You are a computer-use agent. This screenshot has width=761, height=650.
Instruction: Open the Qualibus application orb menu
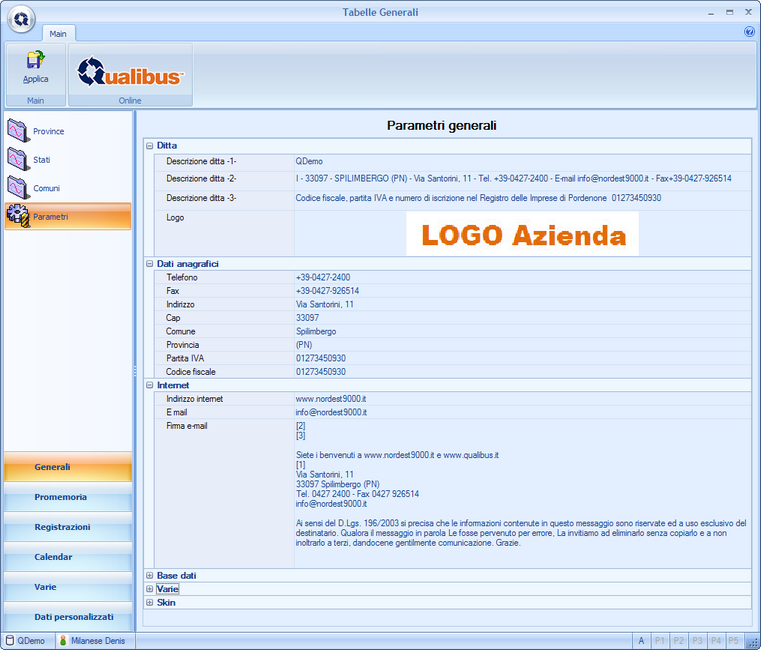tap(20, 18)
